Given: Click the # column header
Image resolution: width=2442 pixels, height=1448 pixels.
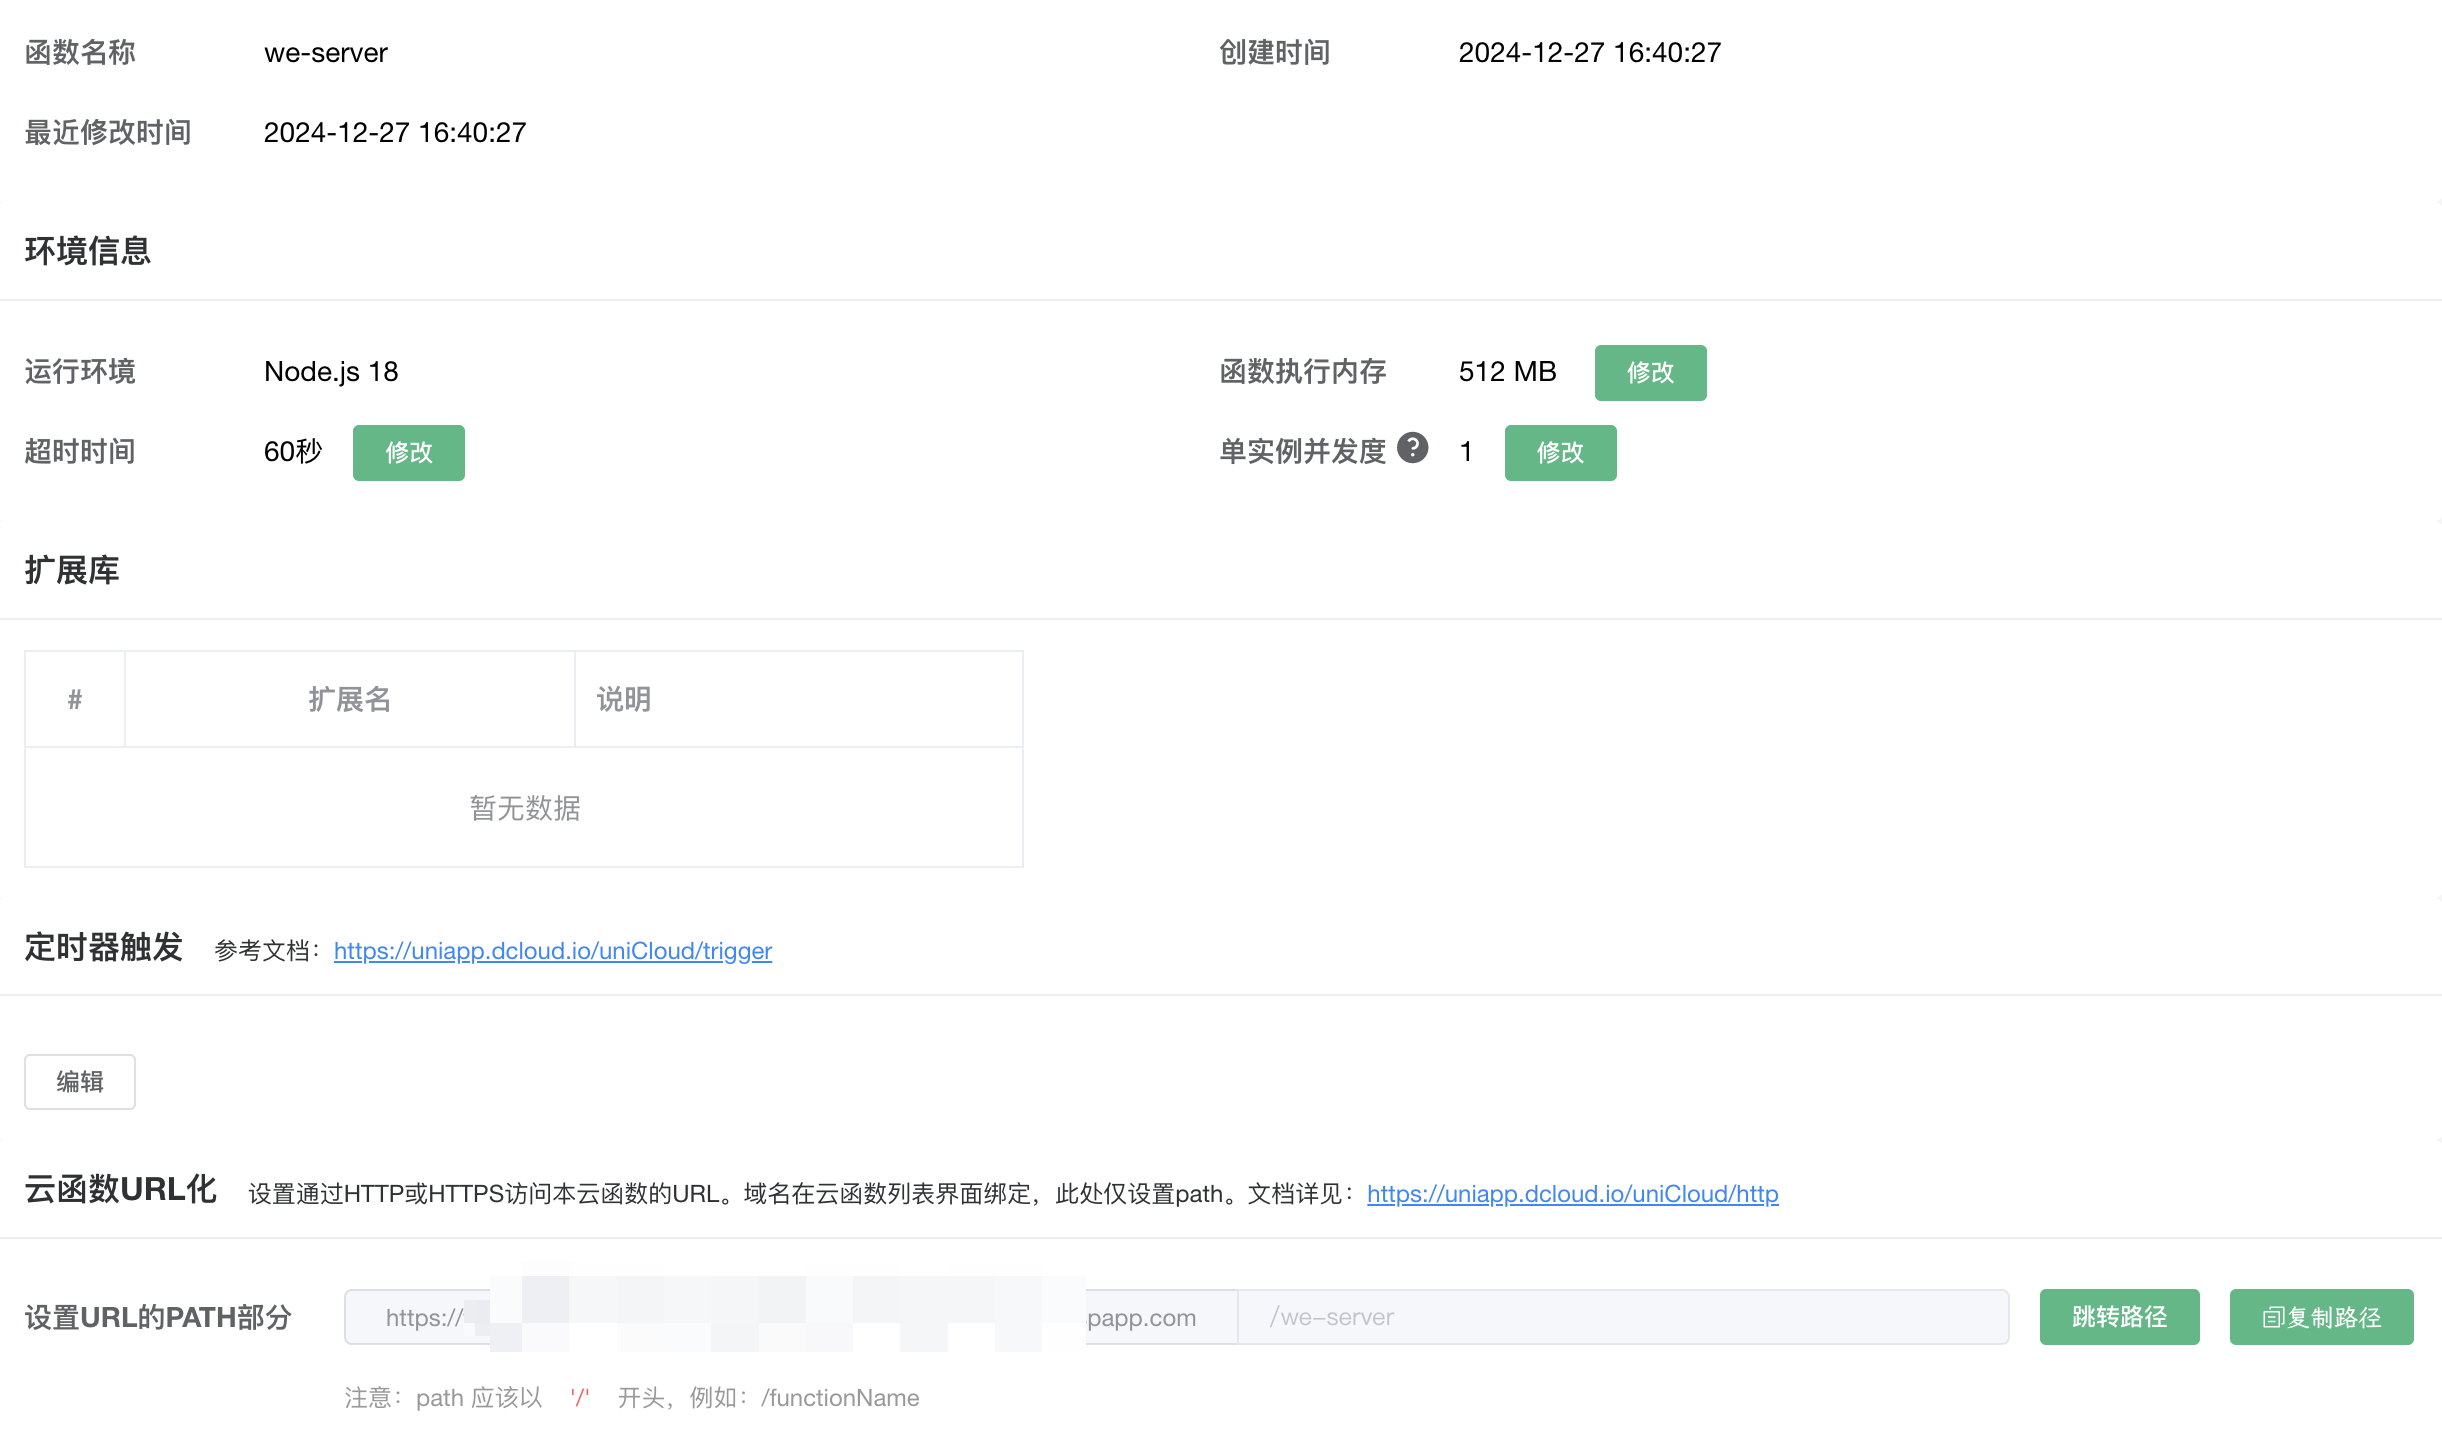Looking at the screenshot, I should 75,699.
